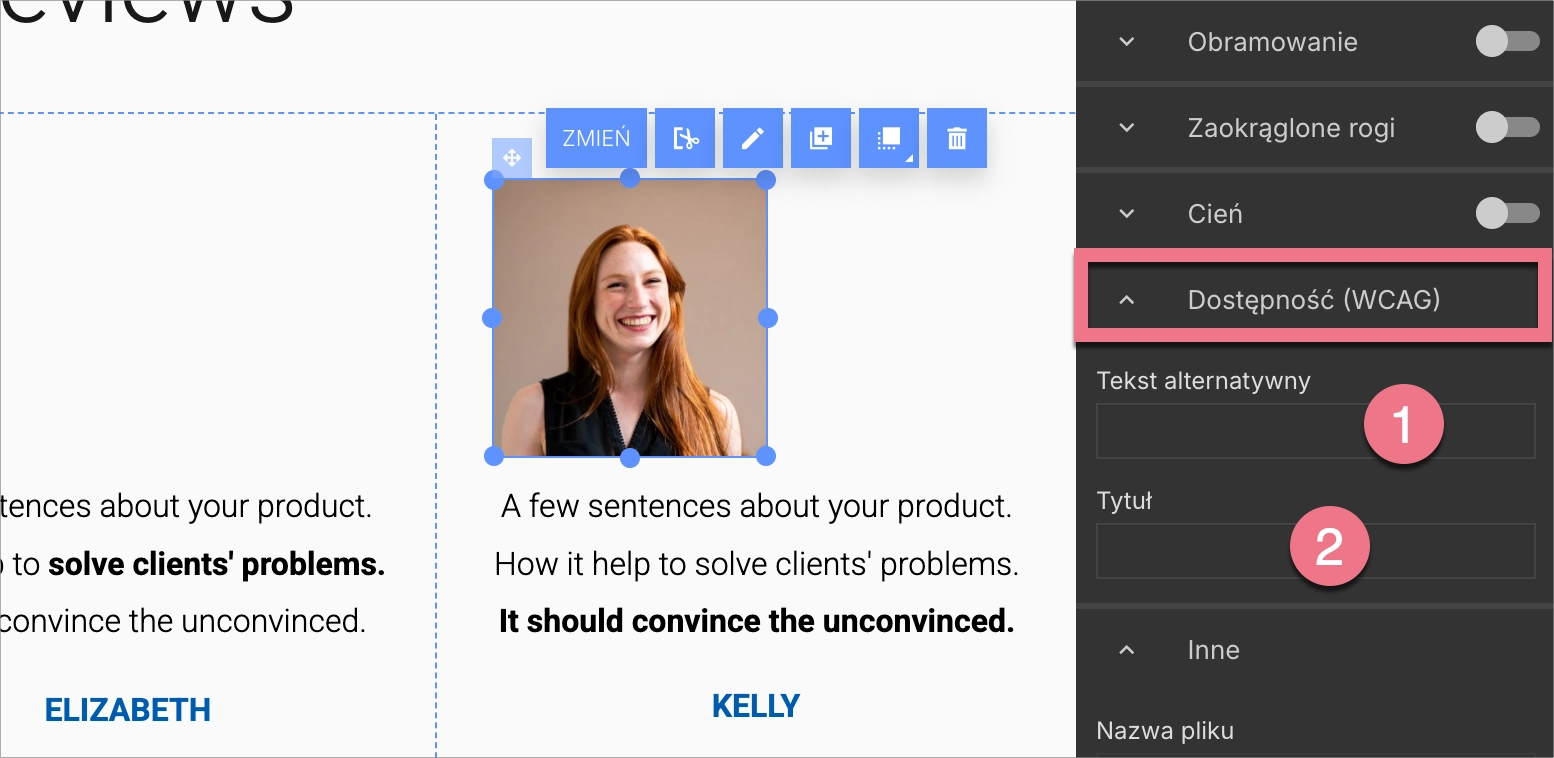Viewport: 1554px width, 758px height.
Task: Click the Tekst alternatywny input field
Action: 1230,431
